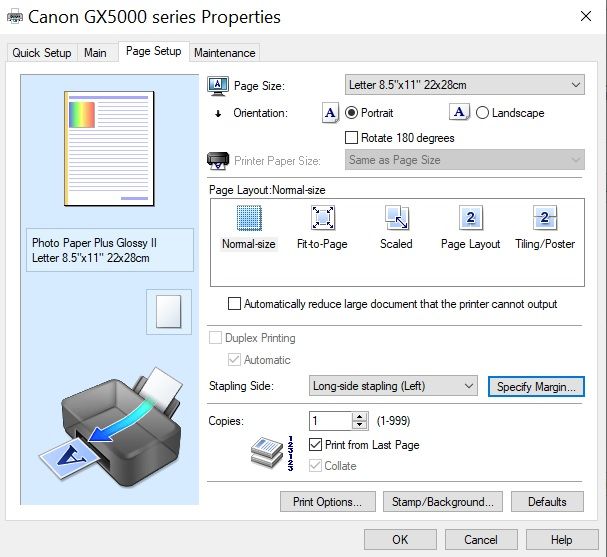This screenshot has height=557, width=607.
Task: Select the Landscape radio button
Action: point(483,113)
